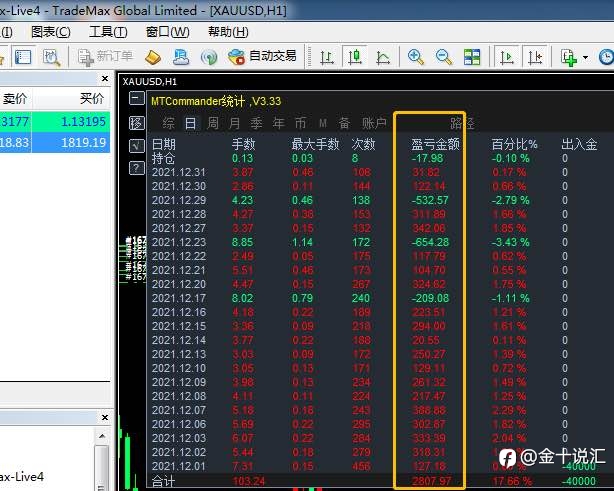The height and width of the screenshot is (491, 614).
Task: Click the XAUUSD,H1 chart title label
Action: 150,82
